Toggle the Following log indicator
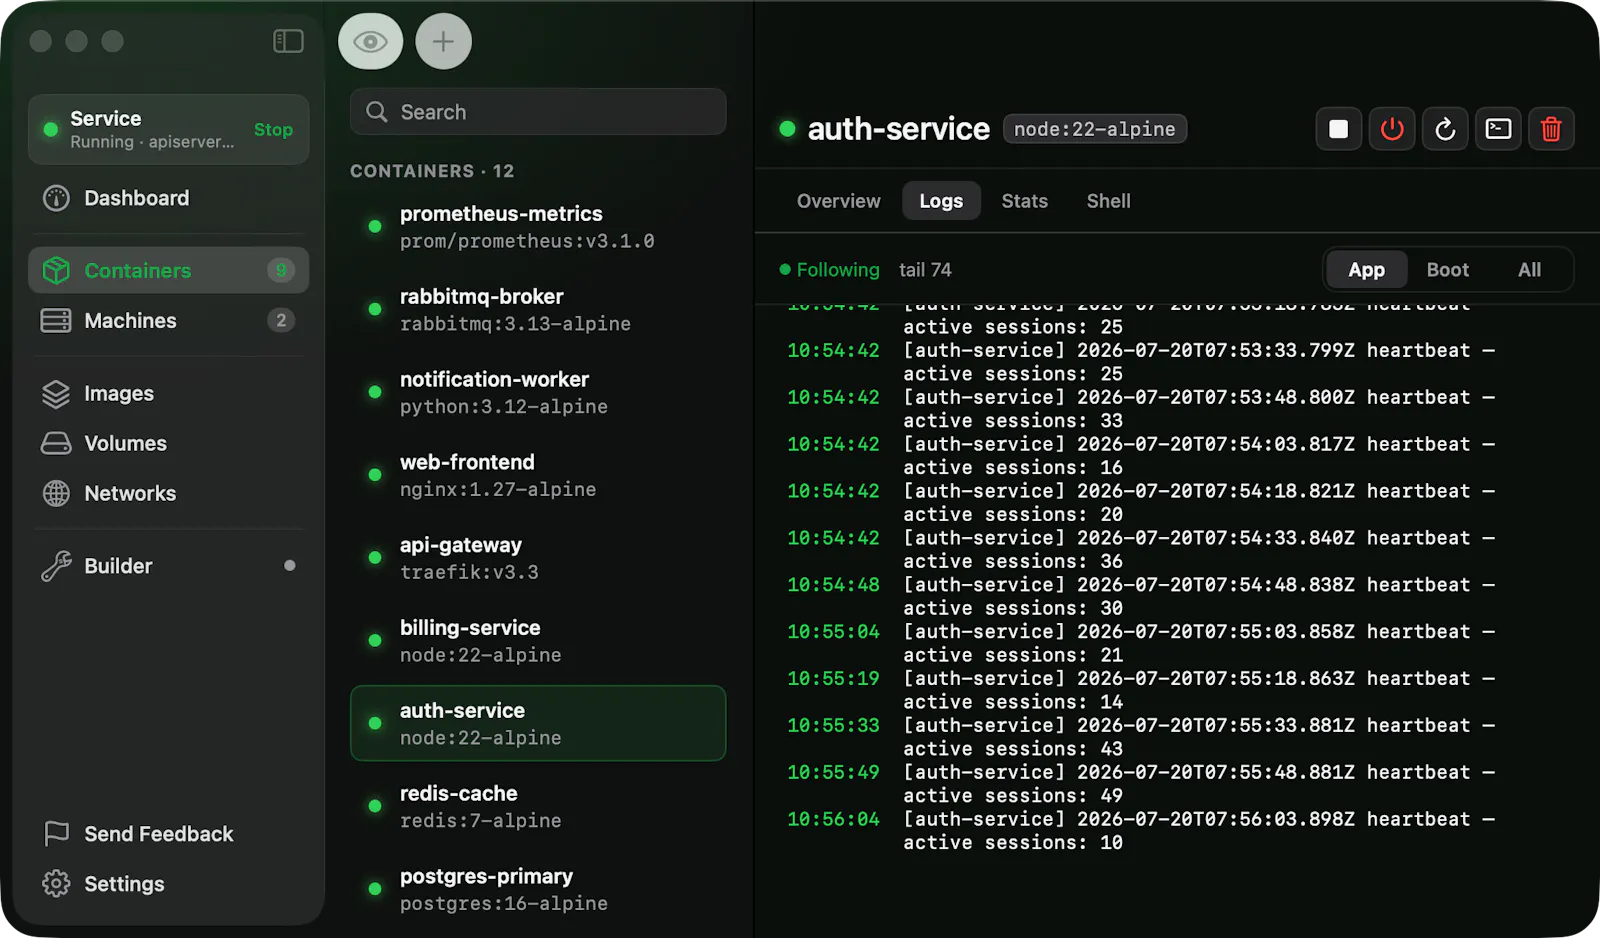Viewport: 1600px width, 938px height. click(x=829, y=270)
